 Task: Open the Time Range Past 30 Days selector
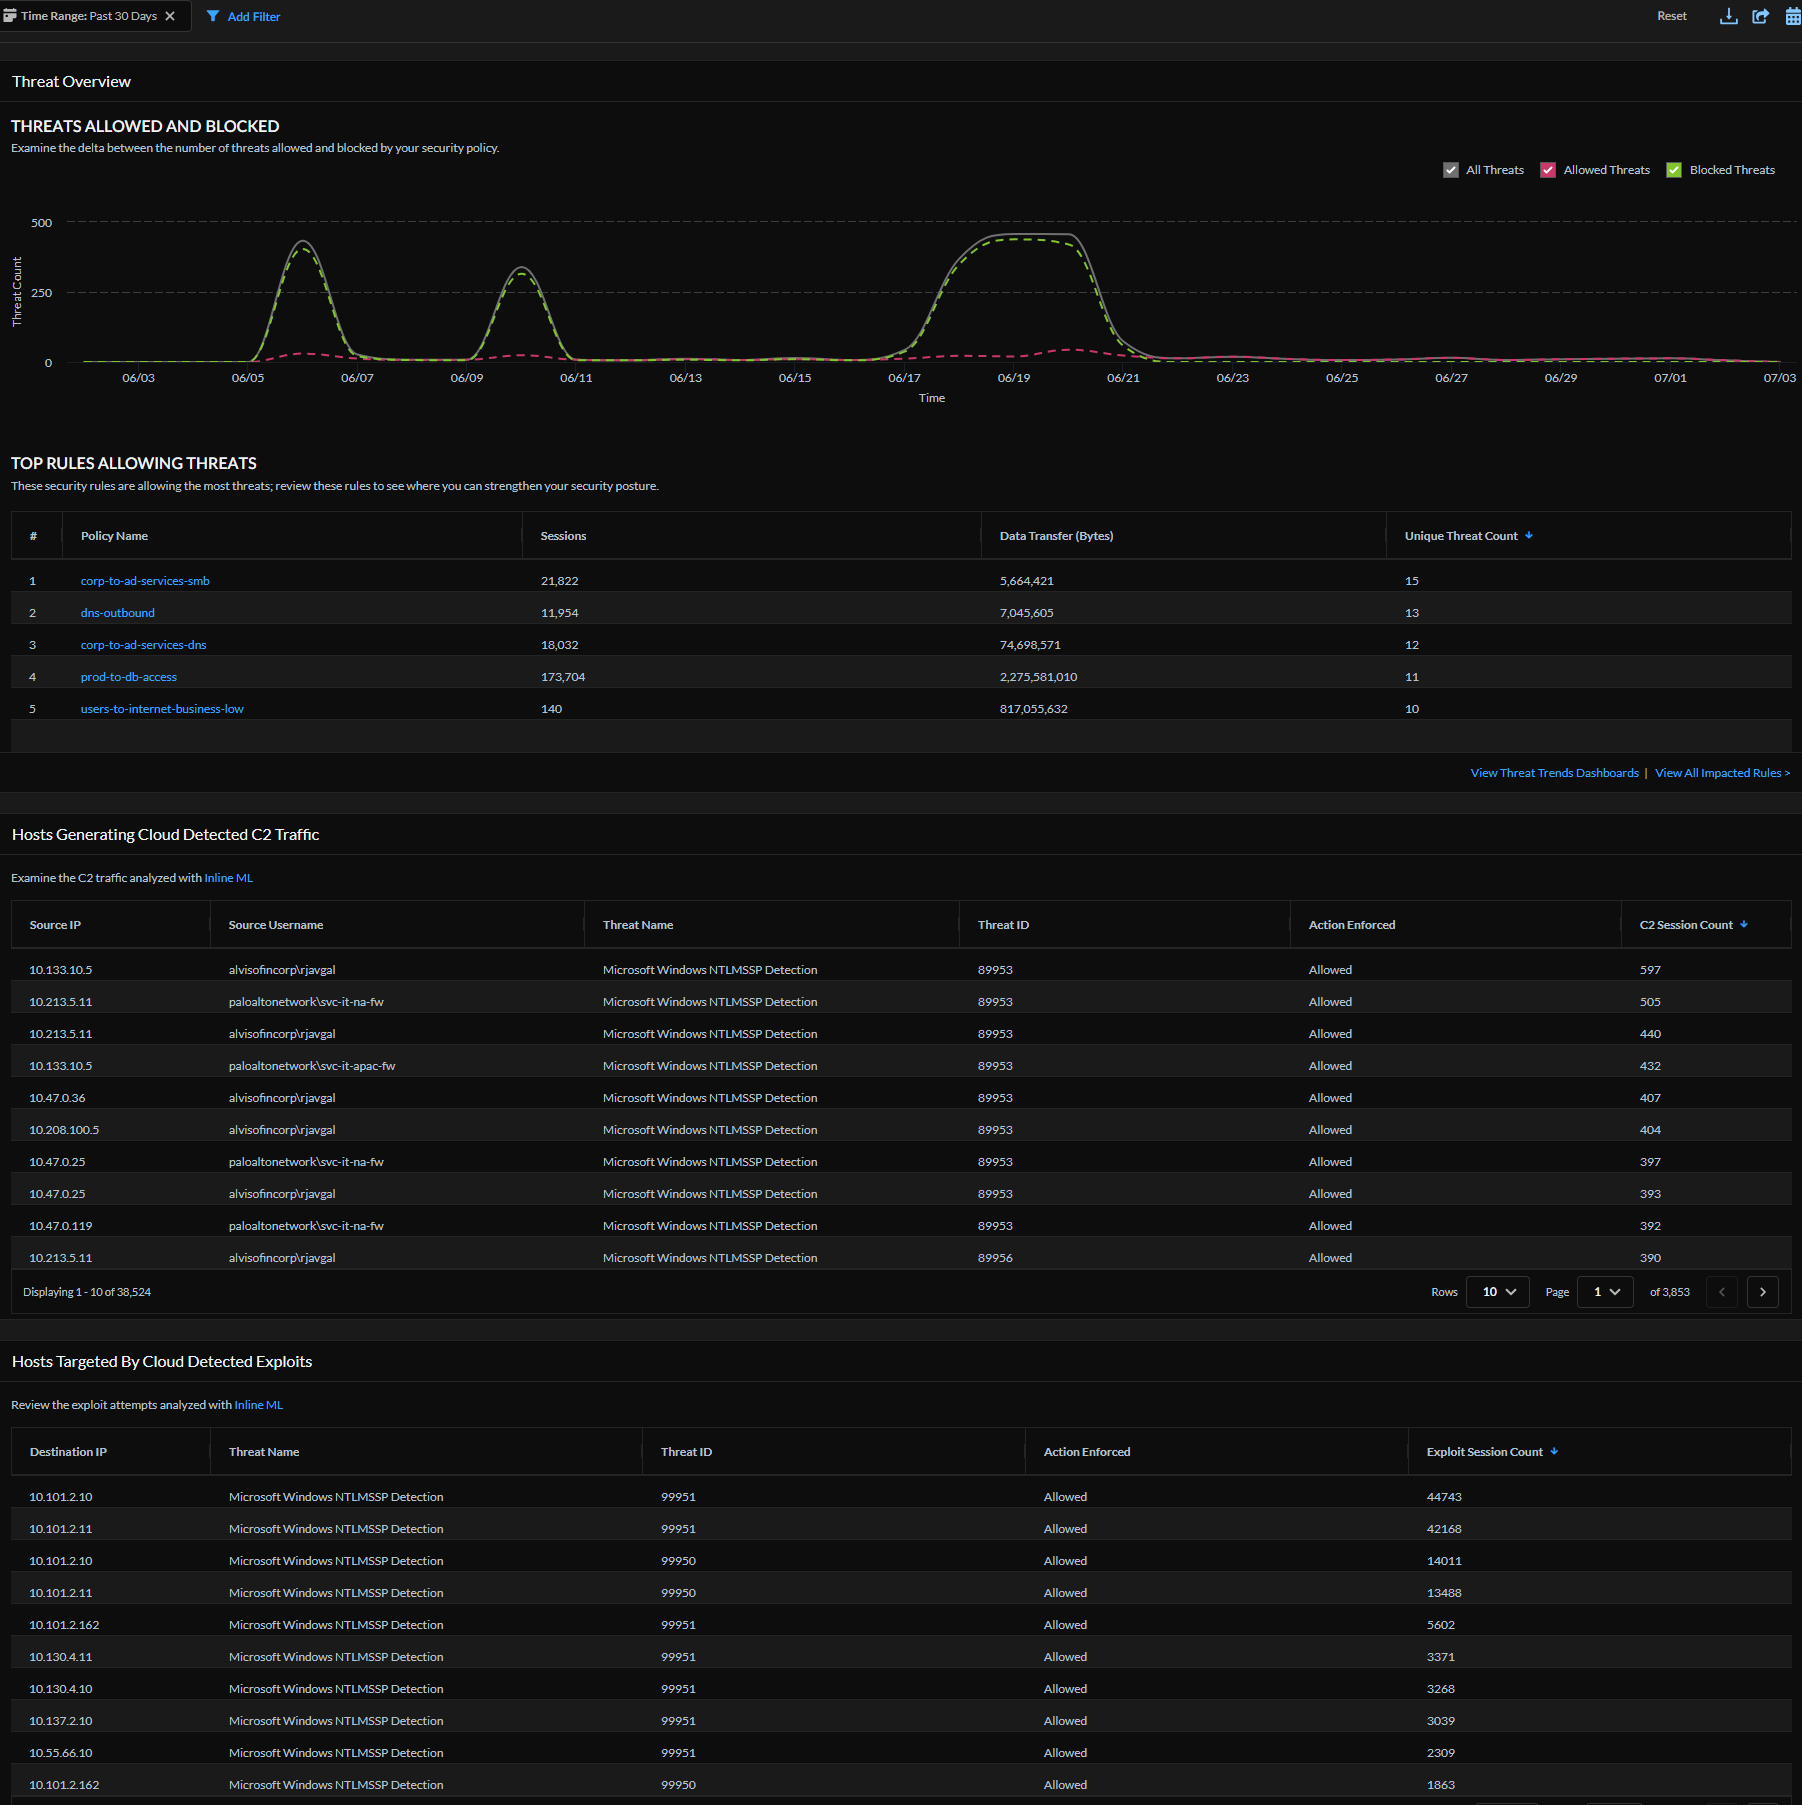(x=88, y=16)
